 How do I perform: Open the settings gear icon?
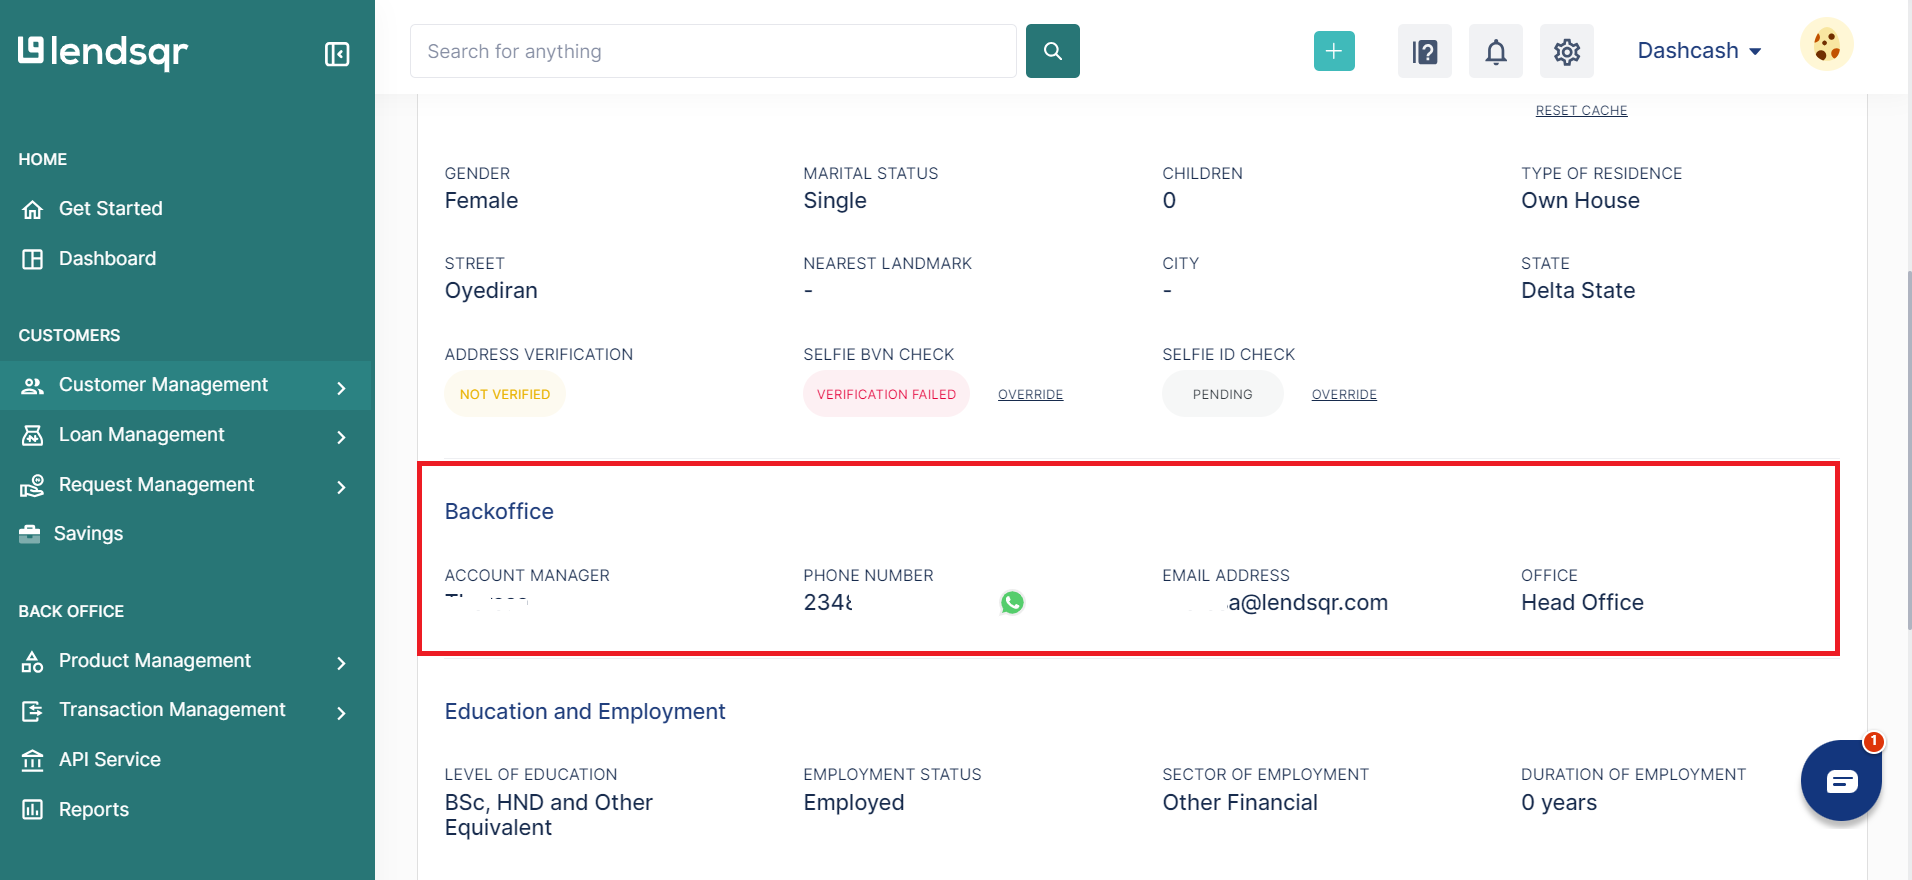click(1567, 51)
